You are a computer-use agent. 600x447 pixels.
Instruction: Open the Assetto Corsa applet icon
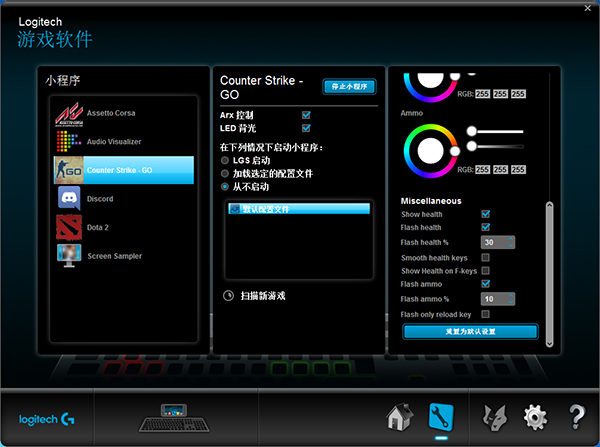point(69,114)
